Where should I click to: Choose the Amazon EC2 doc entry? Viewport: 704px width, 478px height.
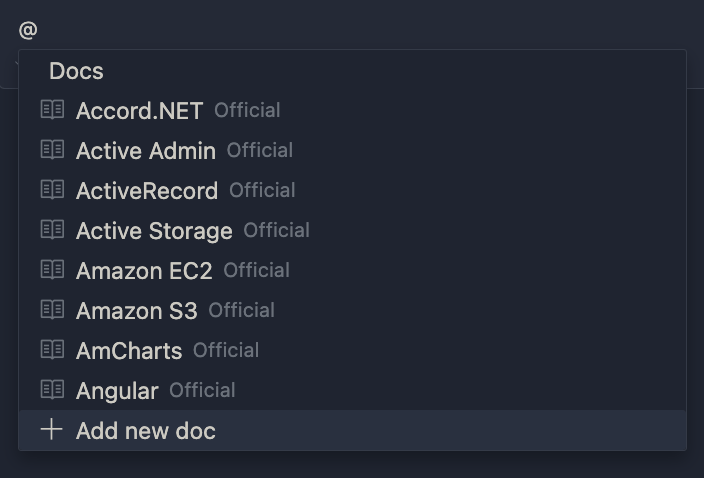pyautogui.click(x=352, y=270)
